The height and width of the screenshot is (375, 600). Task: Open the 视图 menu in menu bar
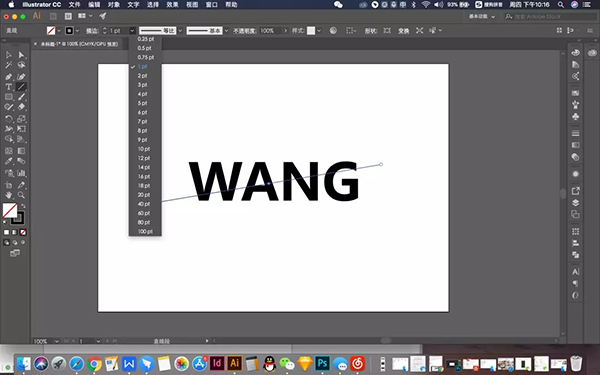click(192, 5)
